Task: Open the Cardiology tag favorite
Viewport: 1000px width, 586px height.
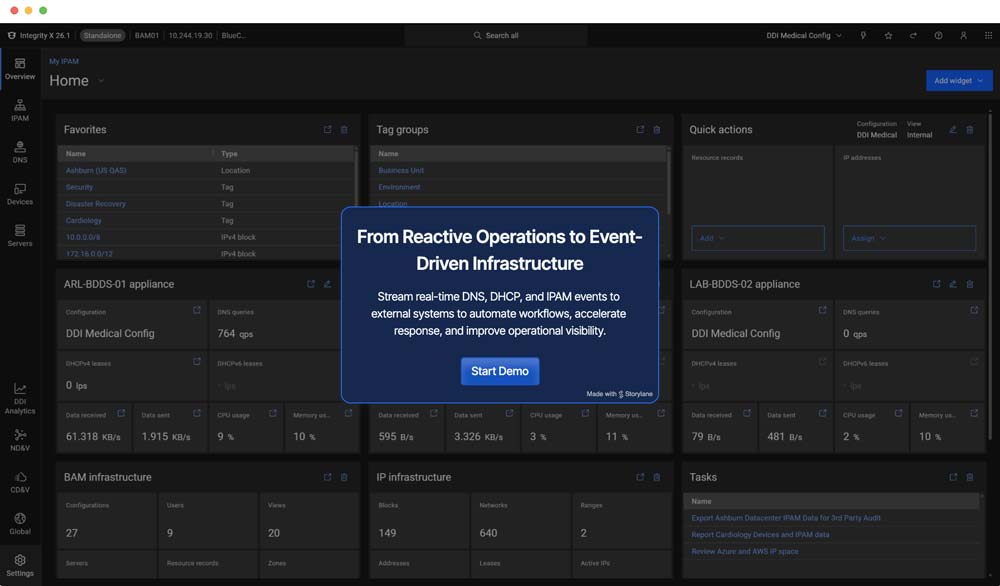Action: pyautogui.click(x=84, y=220)
